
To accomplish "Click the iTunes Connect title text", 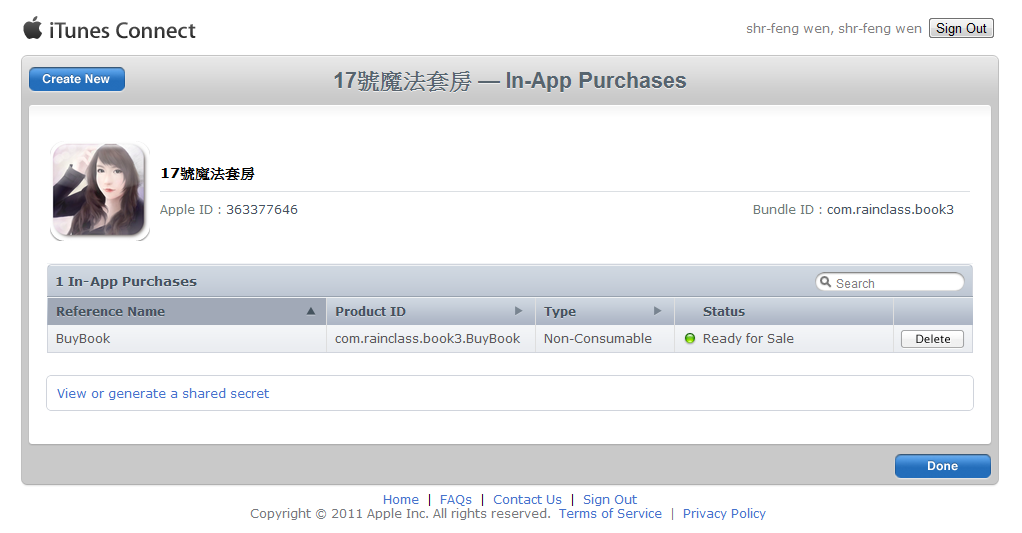I will point(122,31).
